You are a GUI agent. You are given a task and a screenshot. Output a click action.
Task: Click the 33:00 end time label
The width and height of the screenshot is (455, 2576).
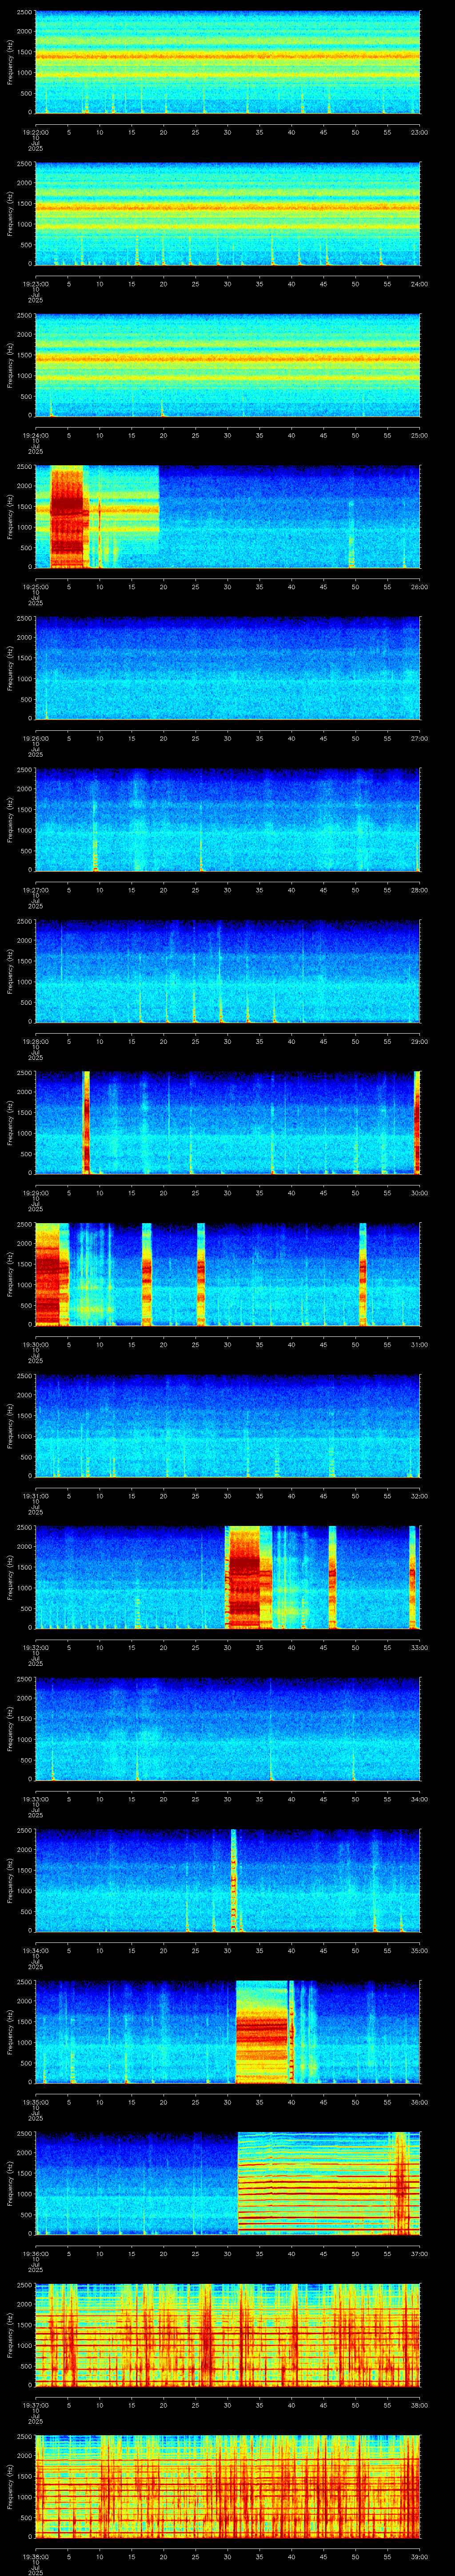pyautogui.click(x=419, y=1648)
